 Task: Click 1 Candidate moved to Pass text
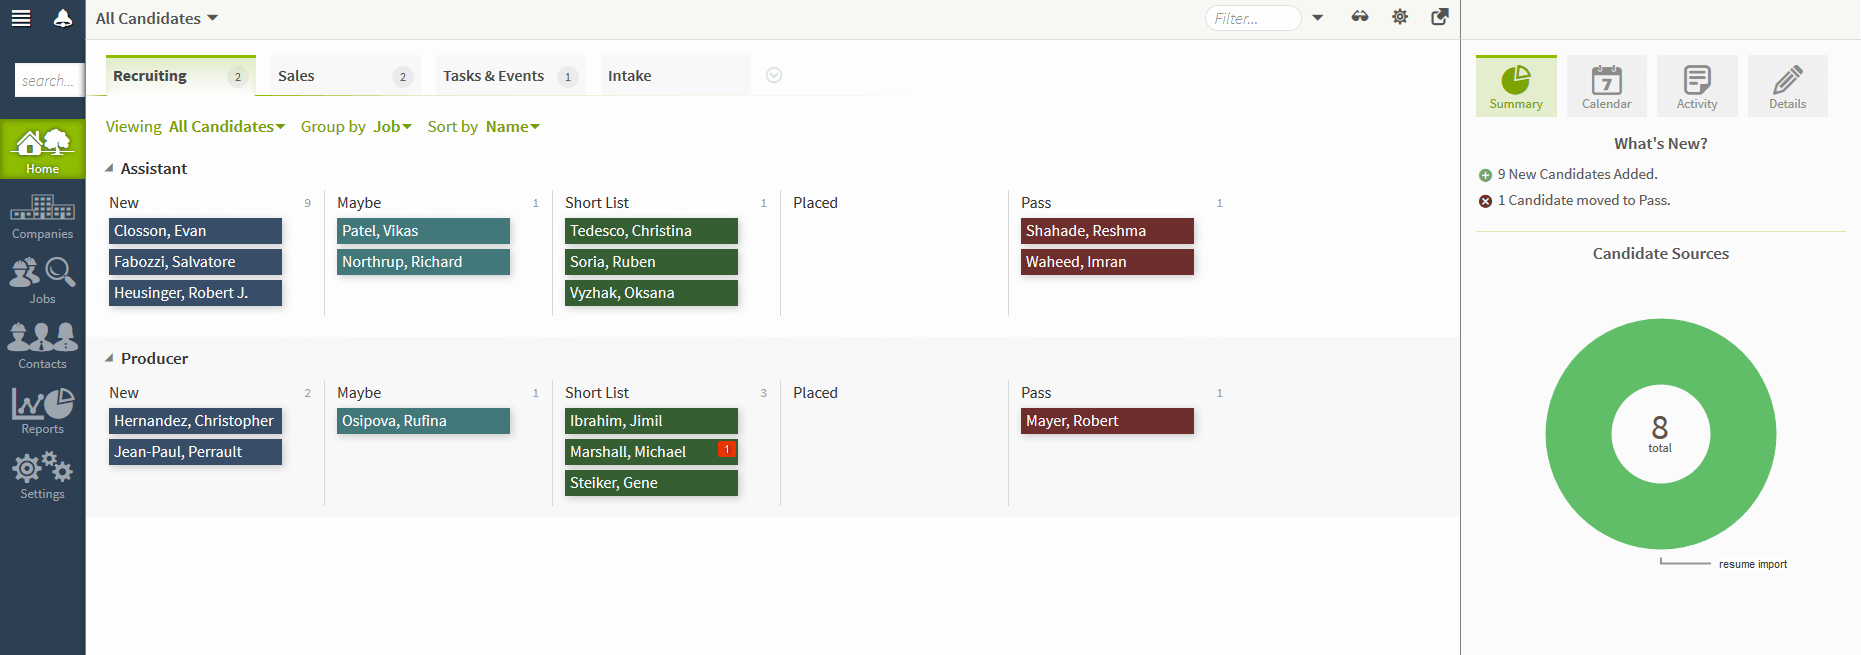(x=1584, y=201)
